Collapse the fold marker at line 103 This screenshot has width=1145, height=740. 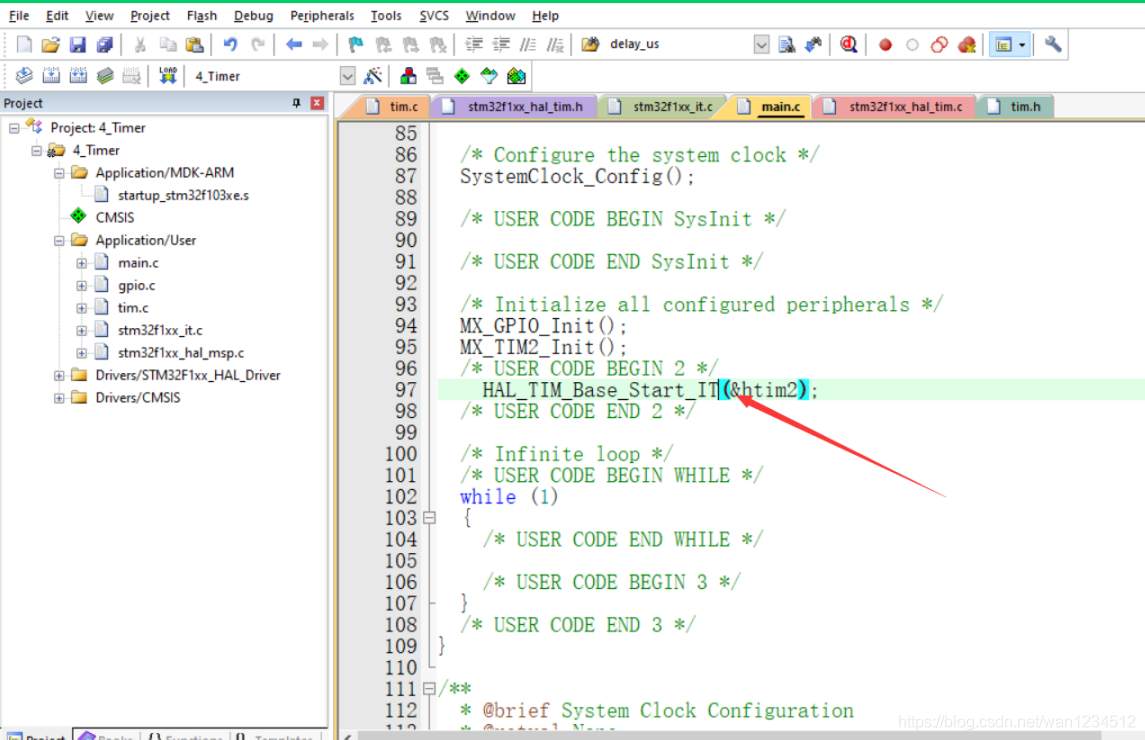pyautogui.click(x=429, y=518)
